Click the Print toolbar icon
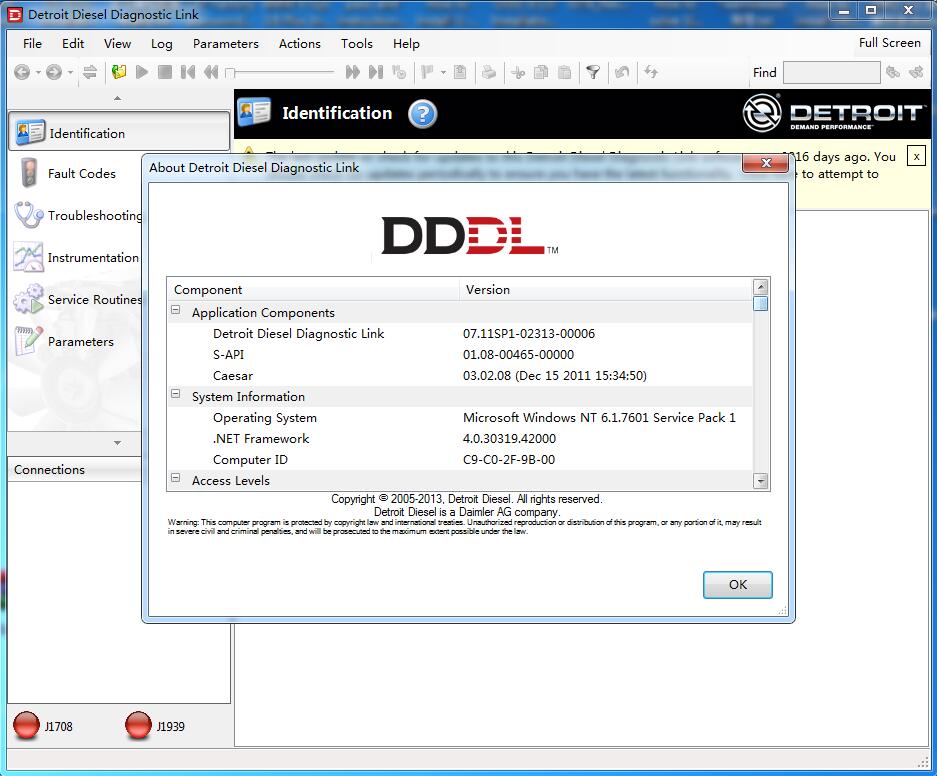 [489, 72]
